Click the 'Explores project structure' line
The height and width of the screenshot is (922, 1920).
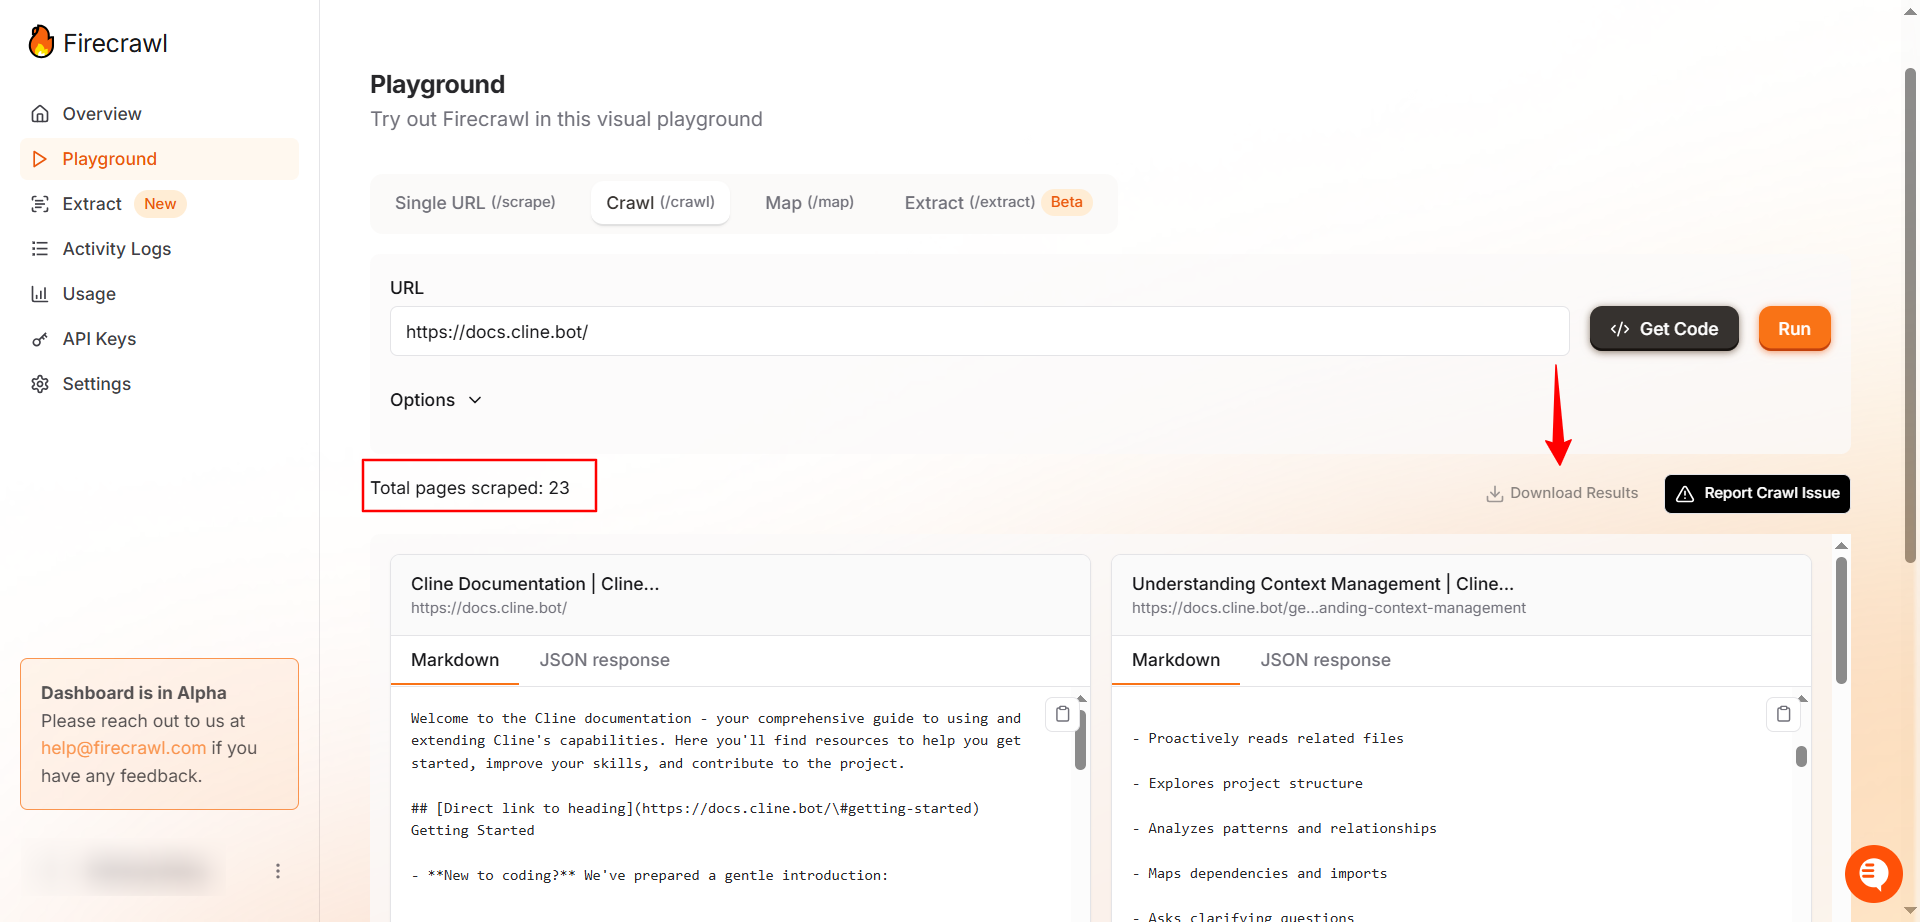(1247, 783)
